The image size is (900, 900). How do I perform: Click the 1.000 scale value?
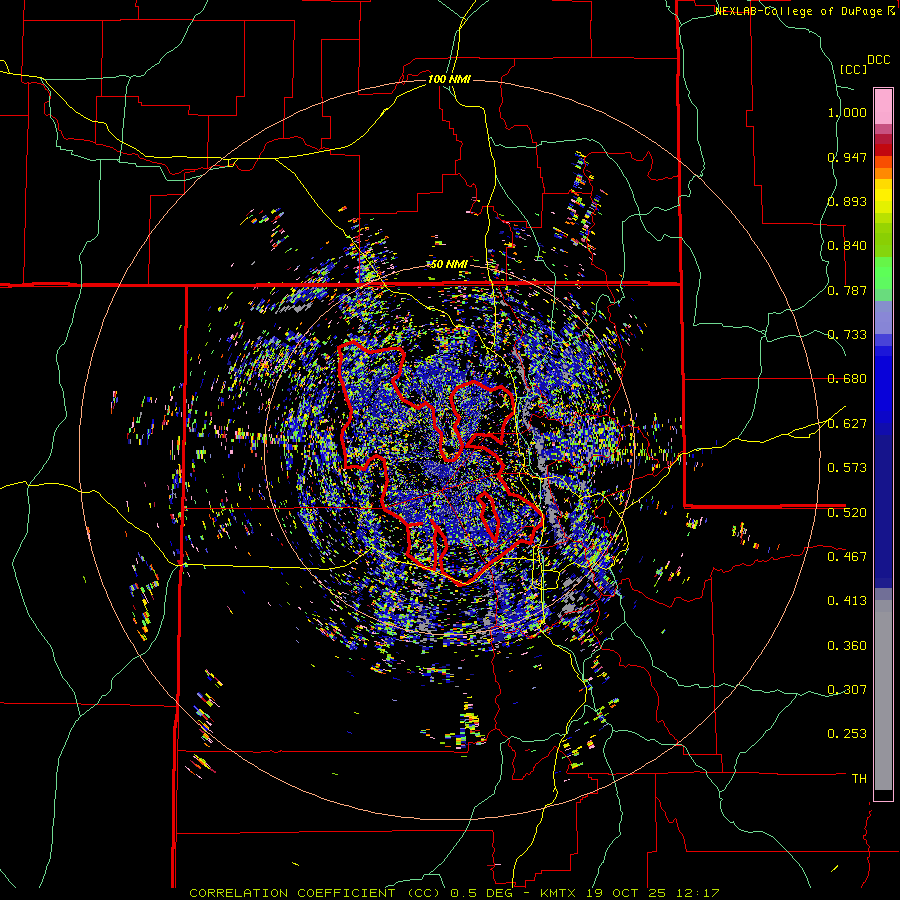[847, 112]
